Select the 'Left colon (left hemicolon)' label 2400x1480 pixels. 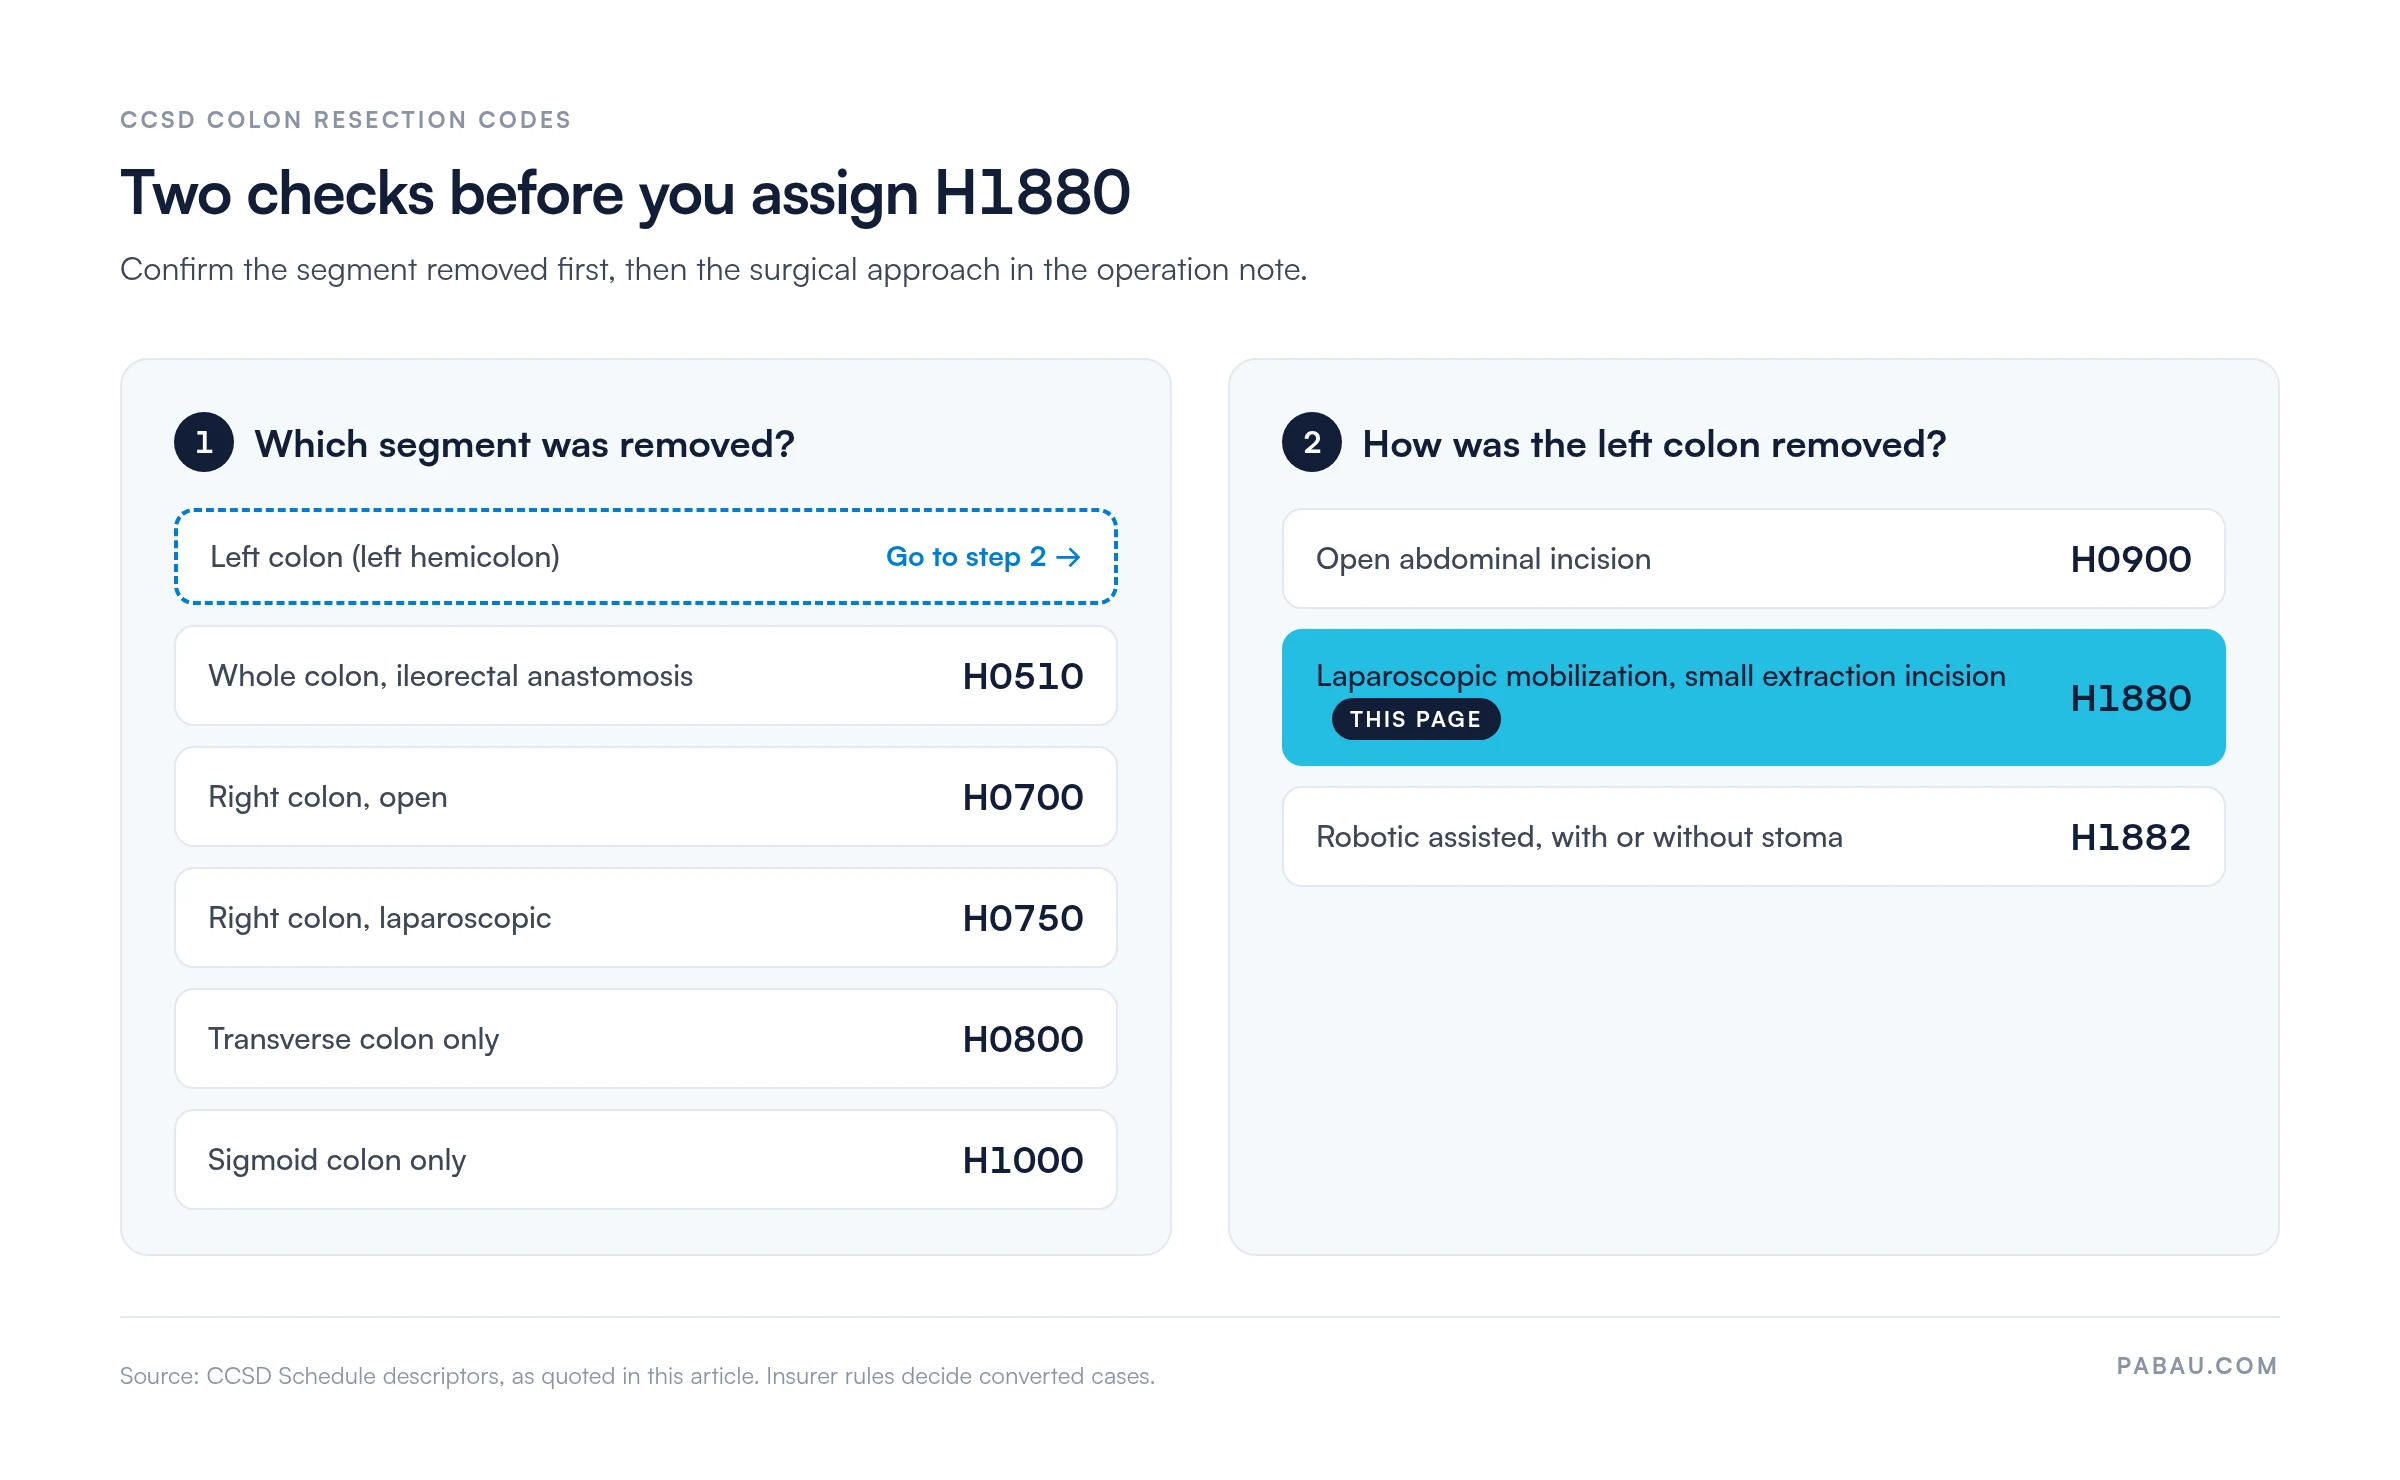(x=385, y=557)
